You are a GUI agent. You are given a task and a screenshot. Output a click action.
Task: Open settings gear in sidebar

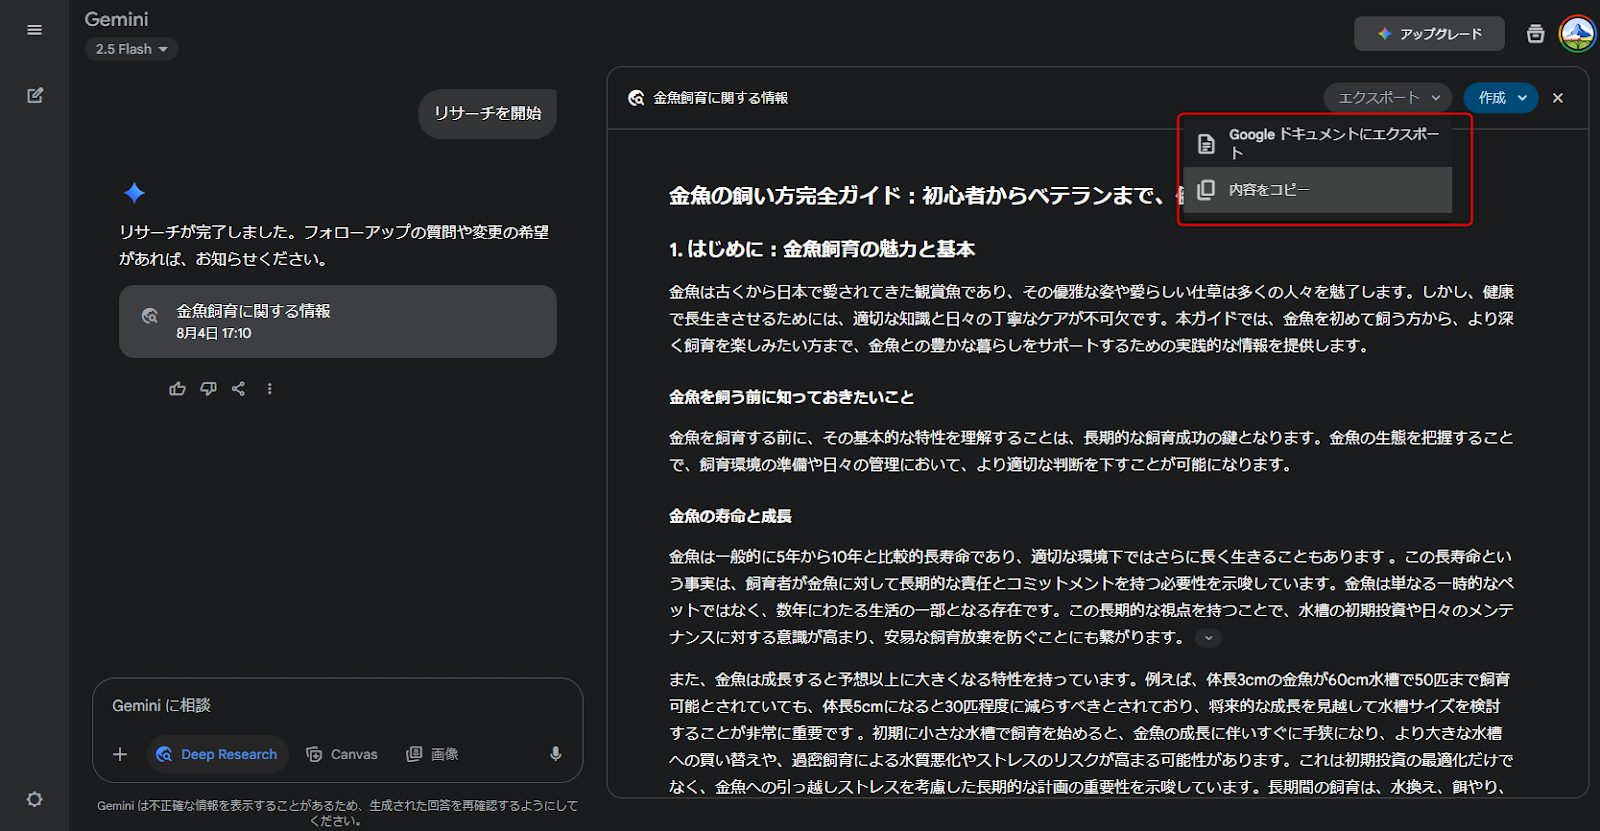pos(34,799)
